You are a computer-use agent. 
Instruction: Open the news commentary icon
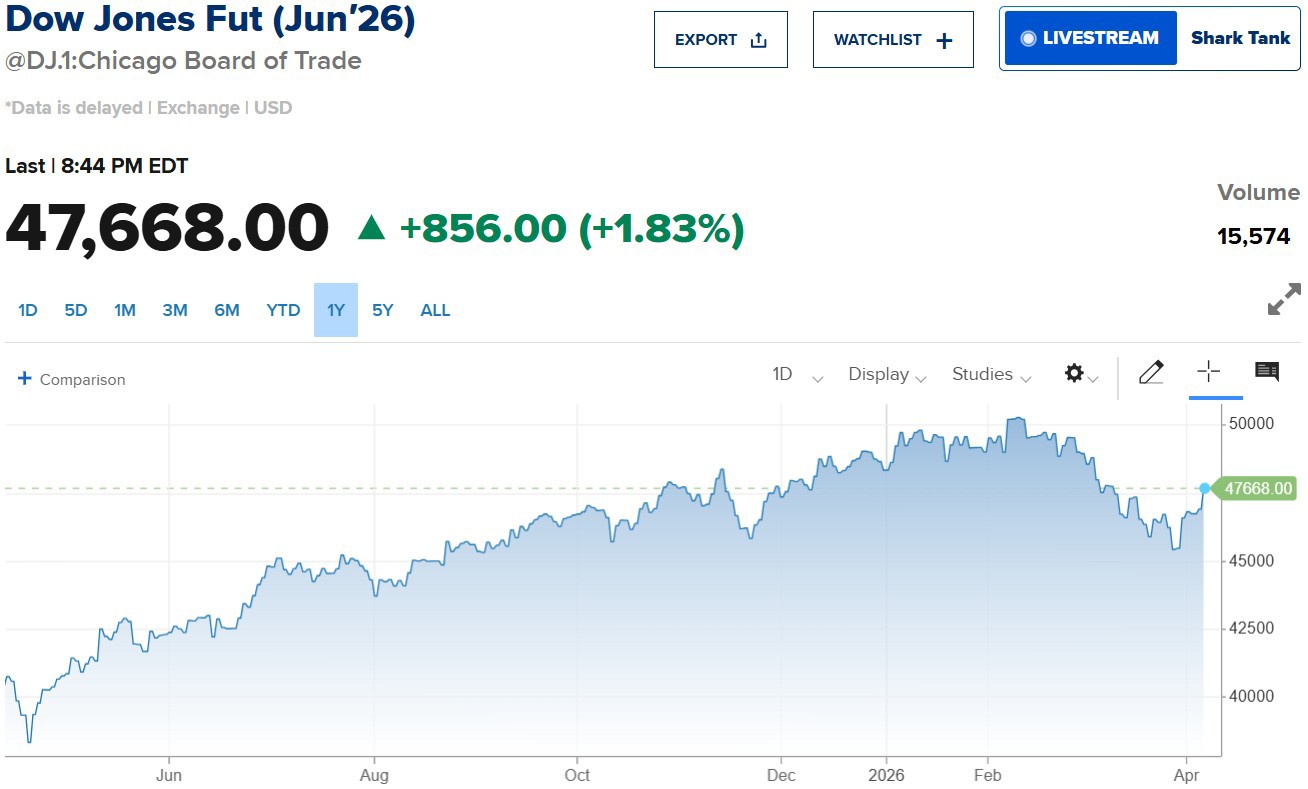coord(1266,371)
